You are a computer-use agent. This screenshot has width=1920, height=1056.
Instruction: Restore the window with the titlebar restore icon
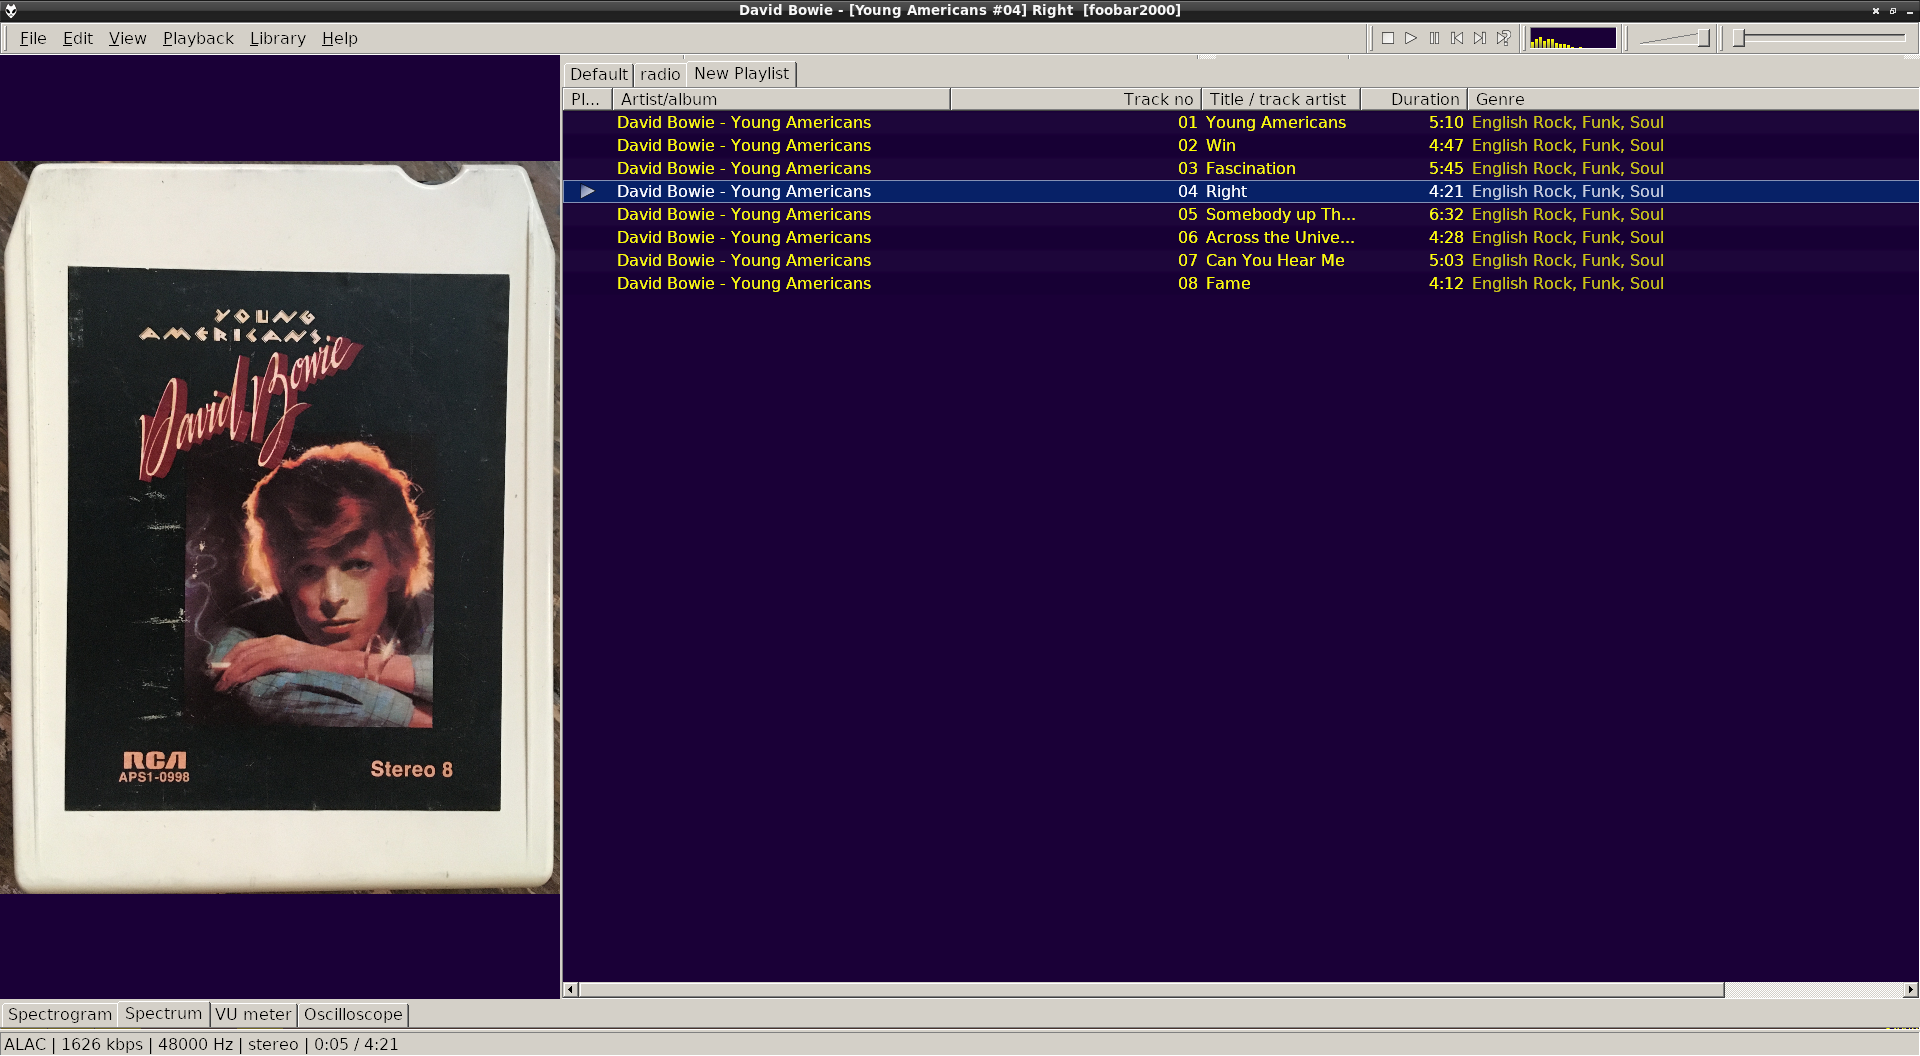1893,11
